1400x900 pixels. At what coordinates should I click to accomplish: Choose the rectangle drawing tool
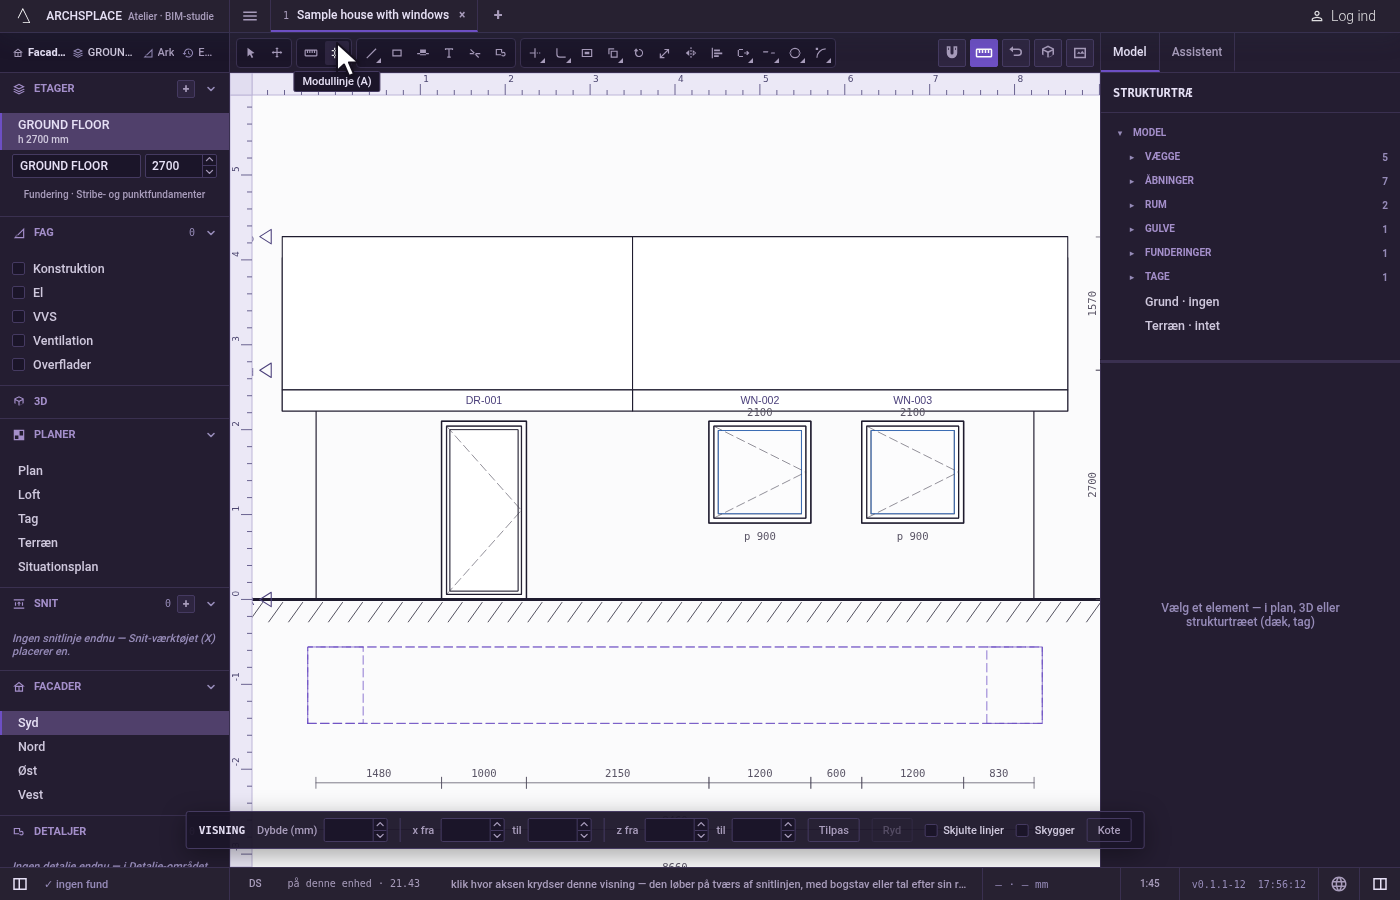coord(397,53)
